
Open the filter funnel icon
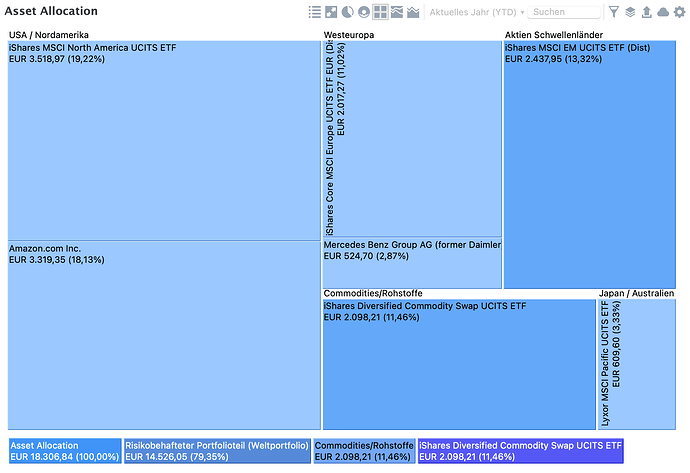(x=614, y=12)
